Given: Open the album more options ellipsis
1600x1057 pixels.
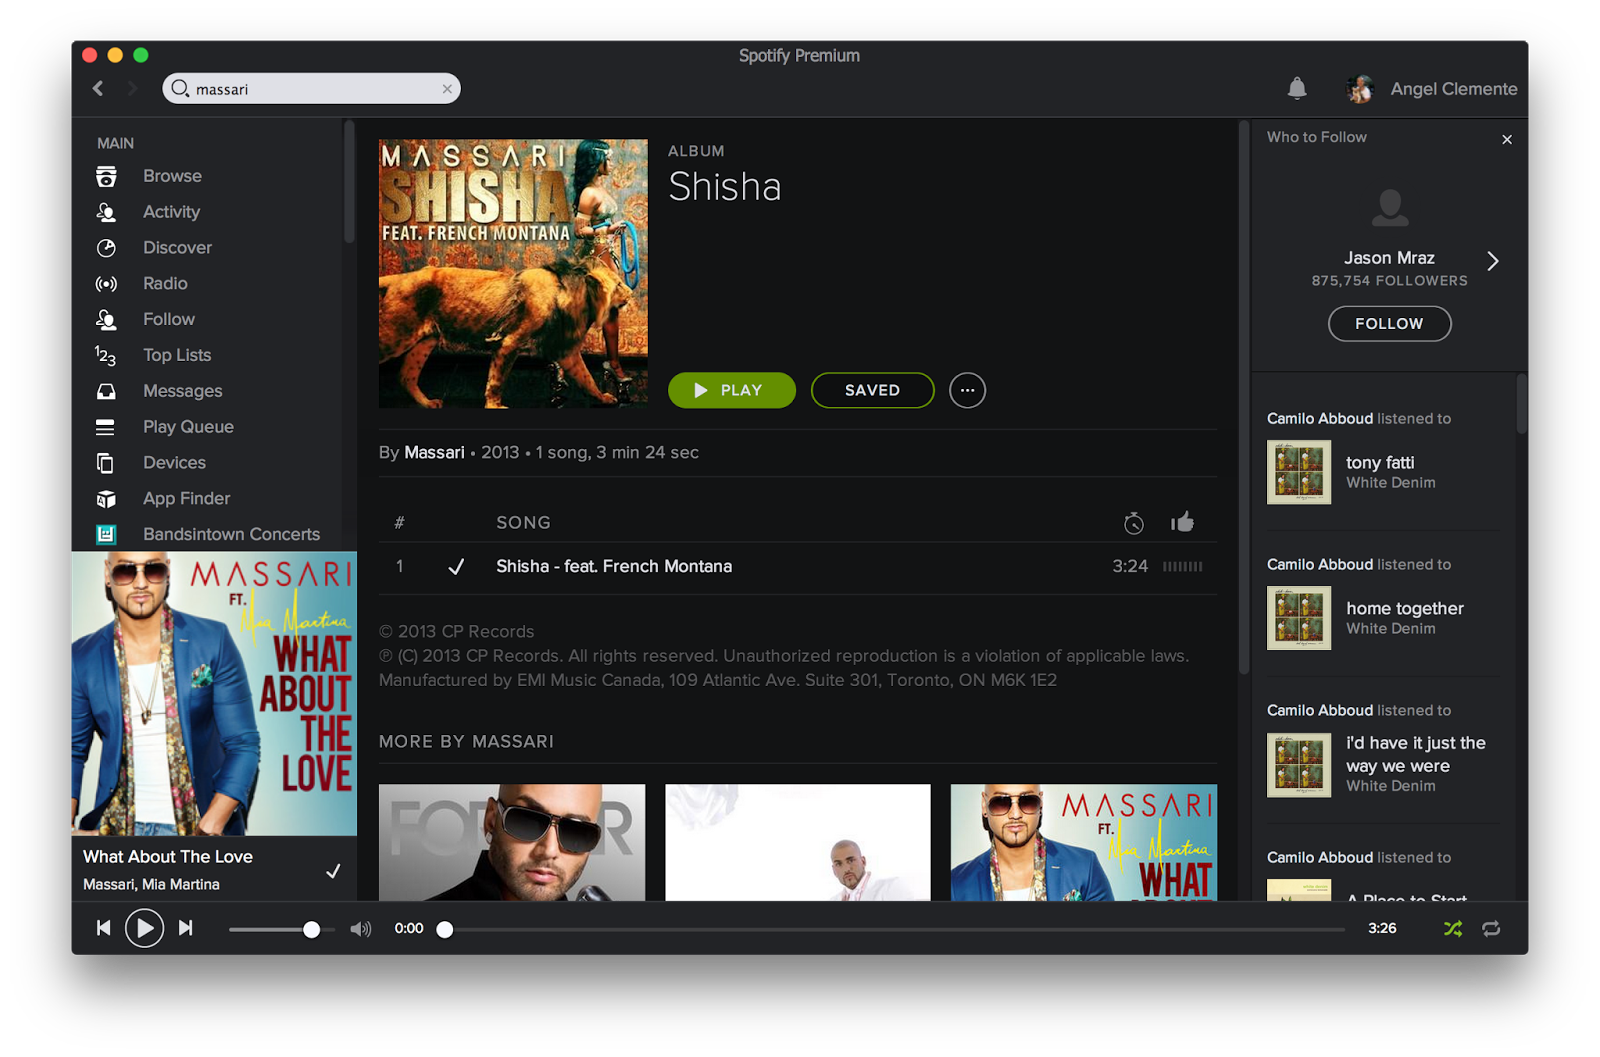Looking at the screenshot, I should coord(967,390).
